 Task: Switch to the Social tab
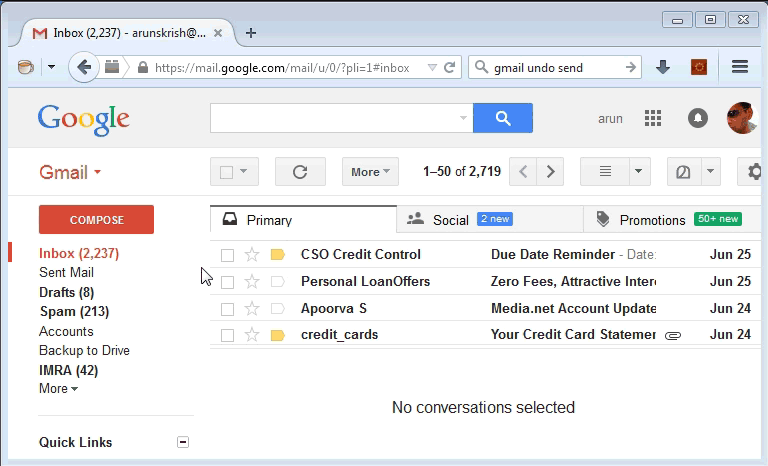490,220
